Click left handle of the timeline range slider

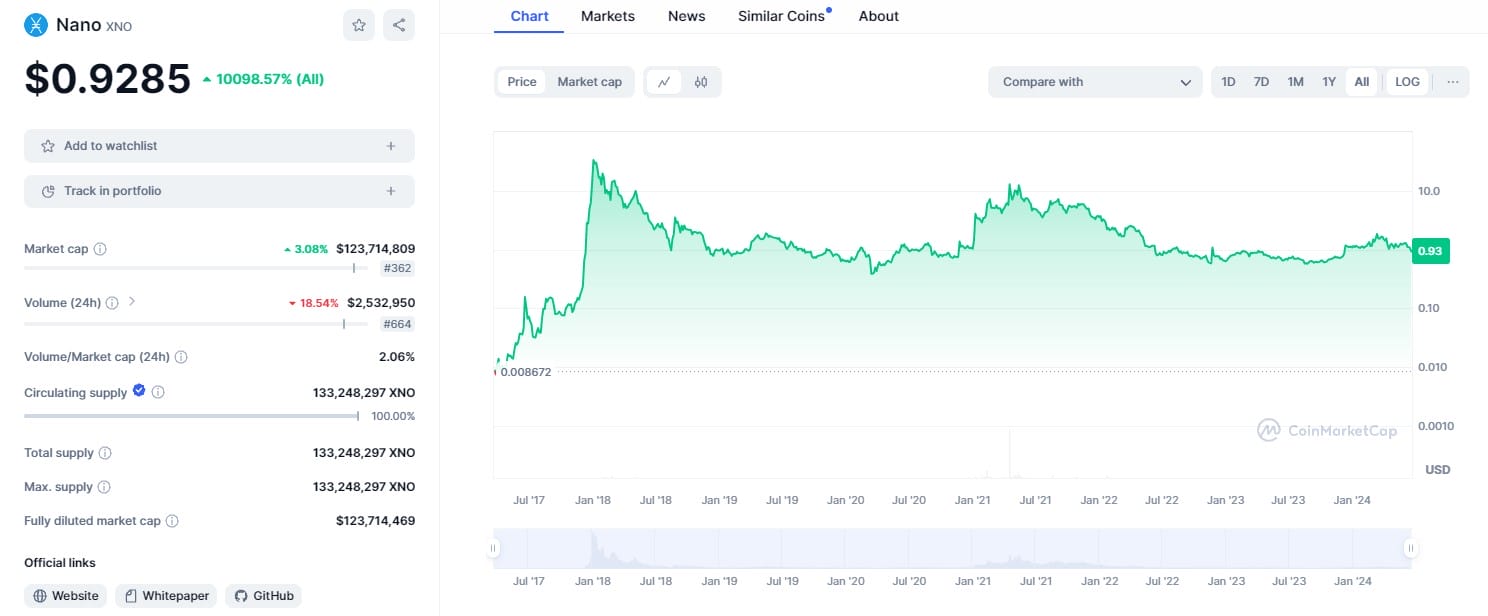[x=493, y=548]
